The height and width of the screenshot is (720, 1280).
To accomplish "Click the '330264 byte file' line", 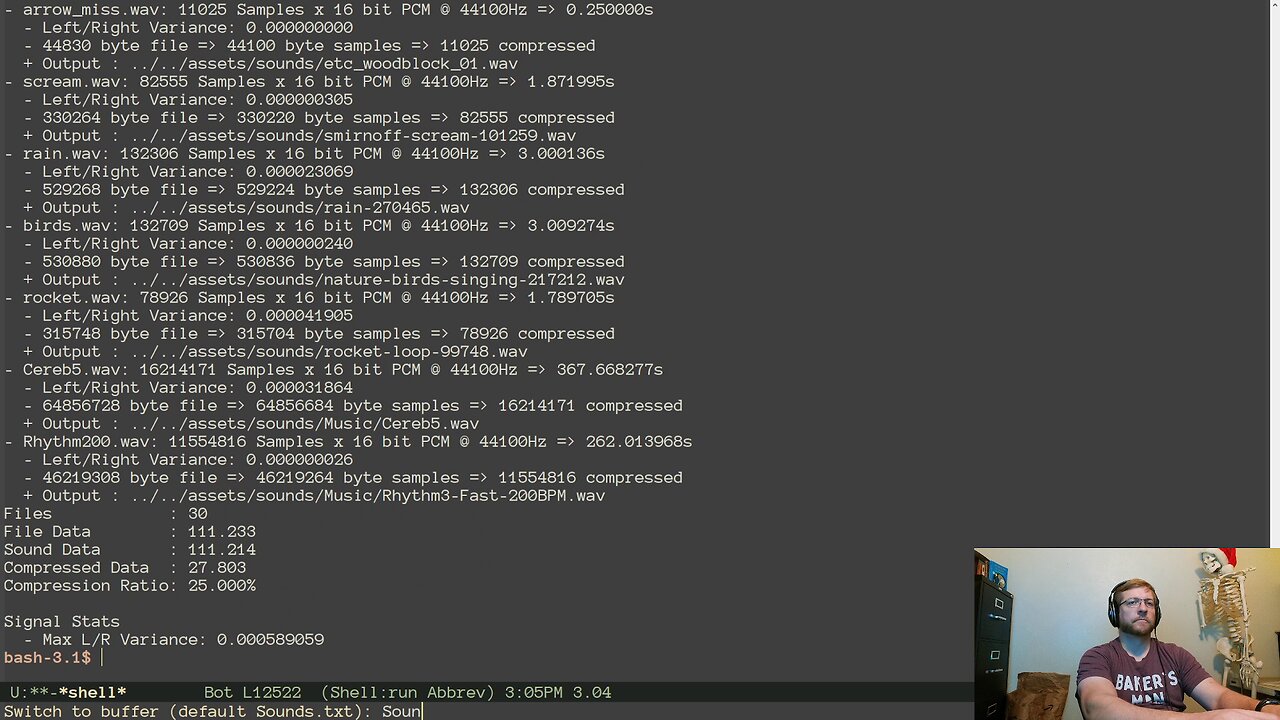I will point(319,117).
